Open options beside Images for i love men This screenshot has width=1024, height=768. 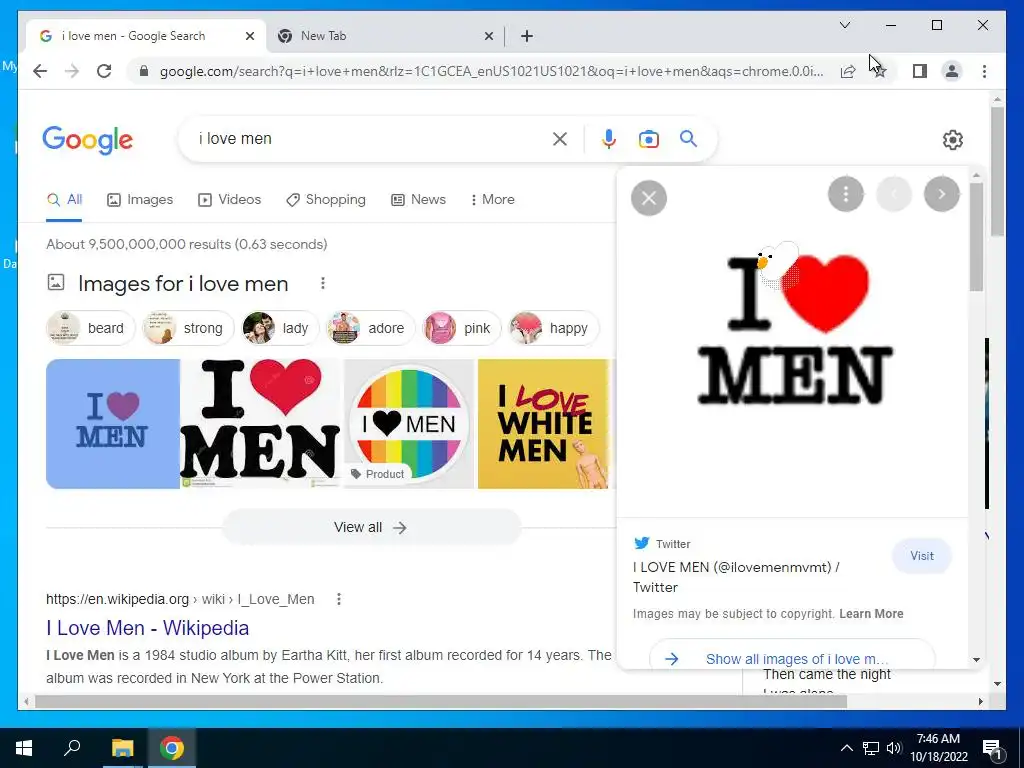click(323, 283)
